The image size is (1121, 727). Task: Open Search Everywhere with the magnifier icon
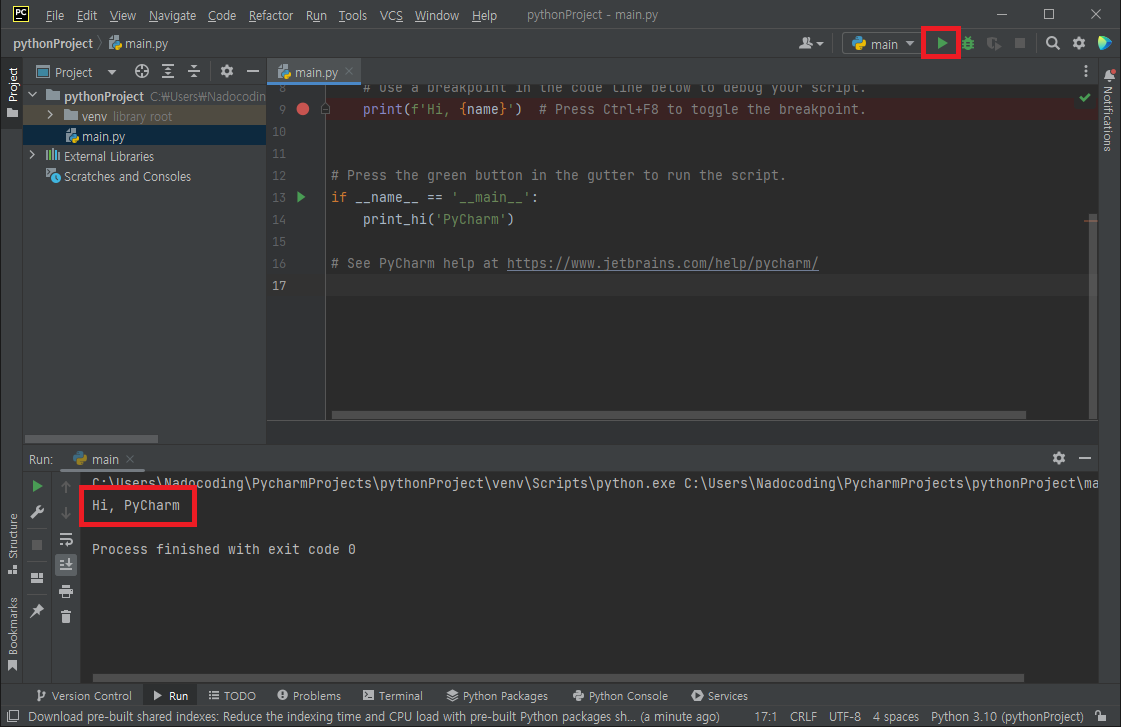tap(1054, 43)
